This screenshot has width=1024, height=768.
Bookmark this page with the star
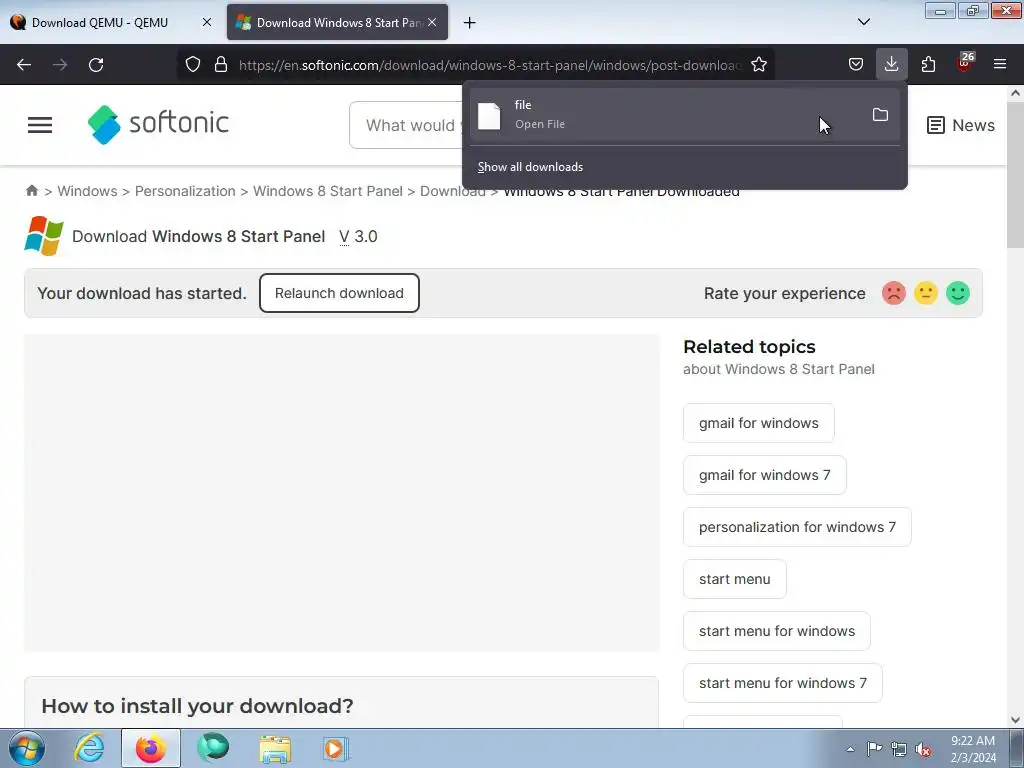click(759, 65)
